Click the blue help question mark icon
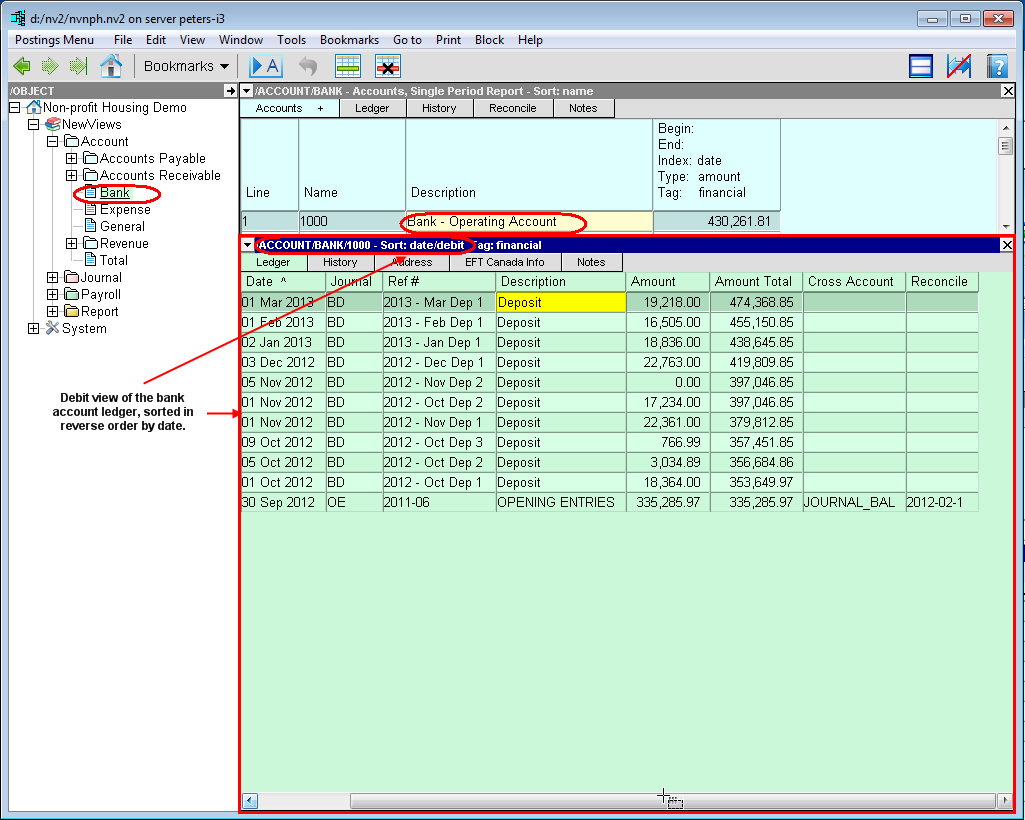Image resolution: width=1025 pixels, height=820 pixels. point(997,66)
